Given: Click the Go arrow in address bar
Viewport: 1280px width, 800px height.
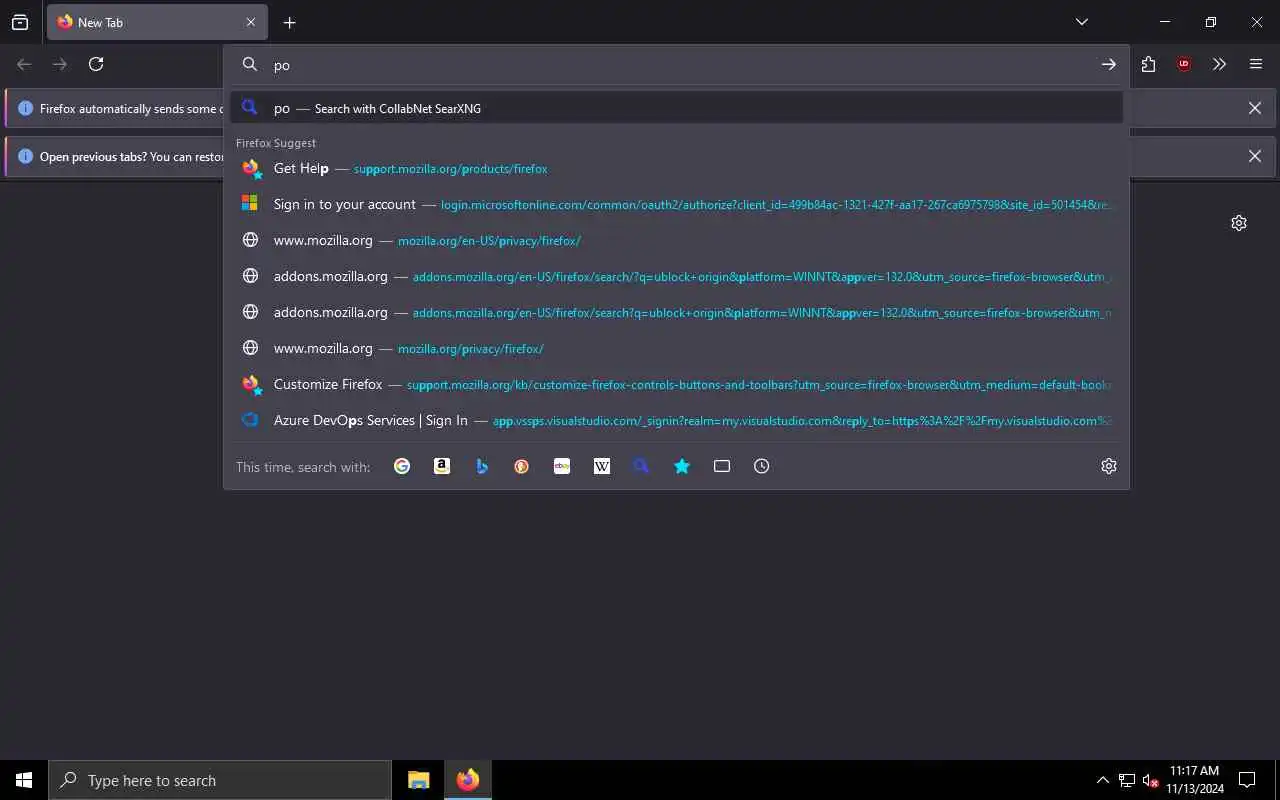Looking at the screenshot, I should coord(1109,64).
